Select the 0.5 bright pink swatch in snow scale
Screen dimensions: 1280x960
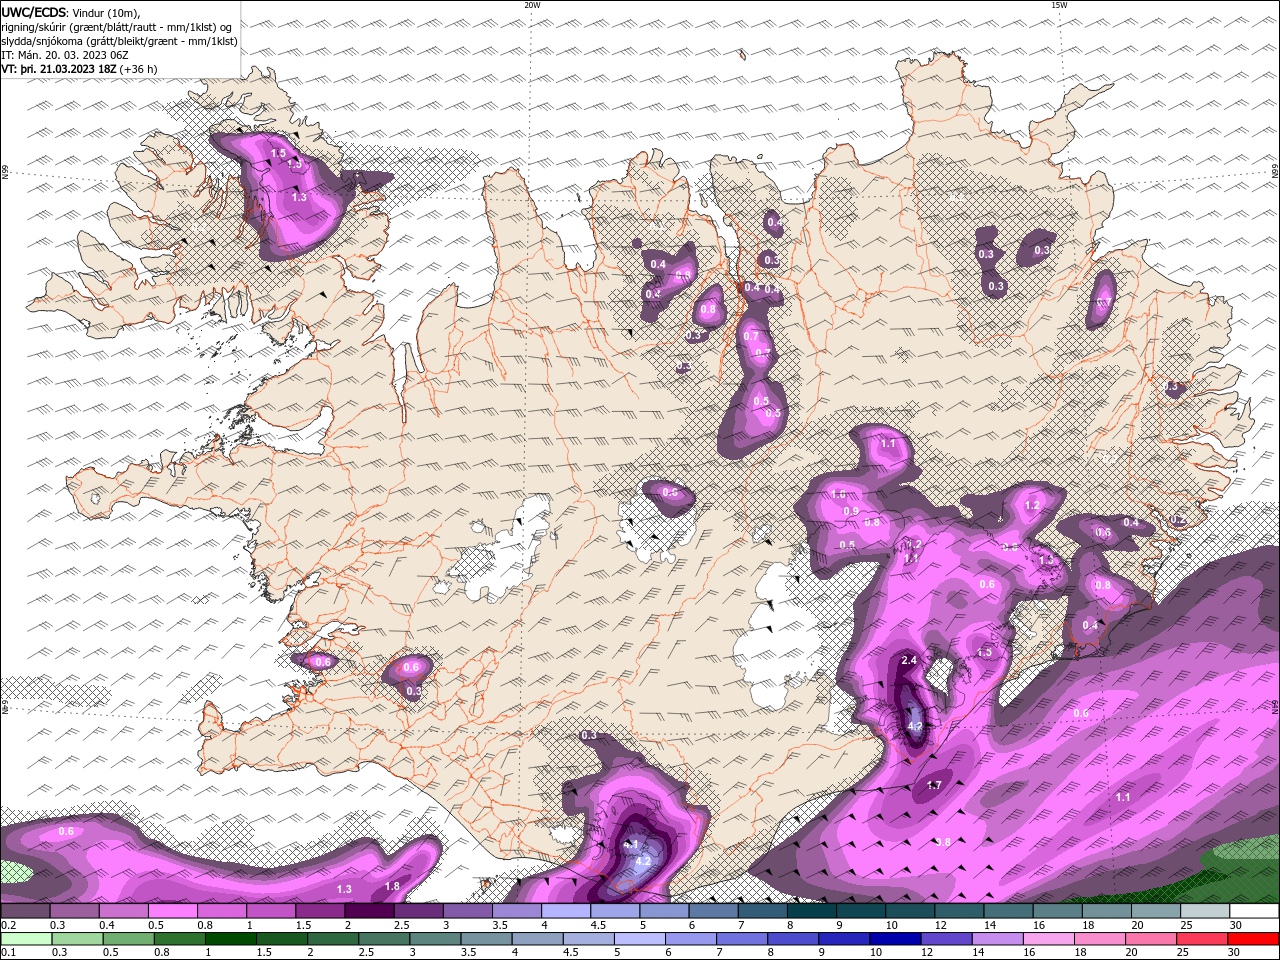click(173, 911)
